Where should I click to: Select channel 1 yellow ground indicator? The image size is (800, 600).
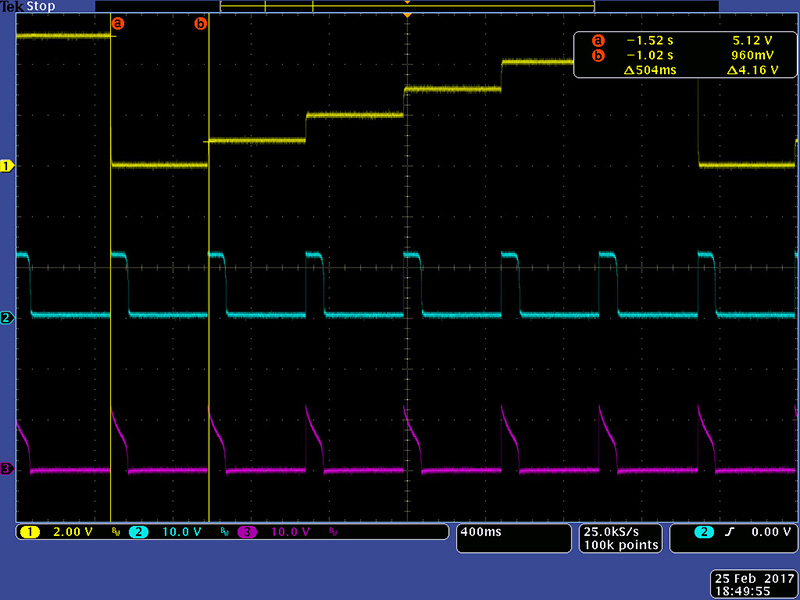(7, 165)
